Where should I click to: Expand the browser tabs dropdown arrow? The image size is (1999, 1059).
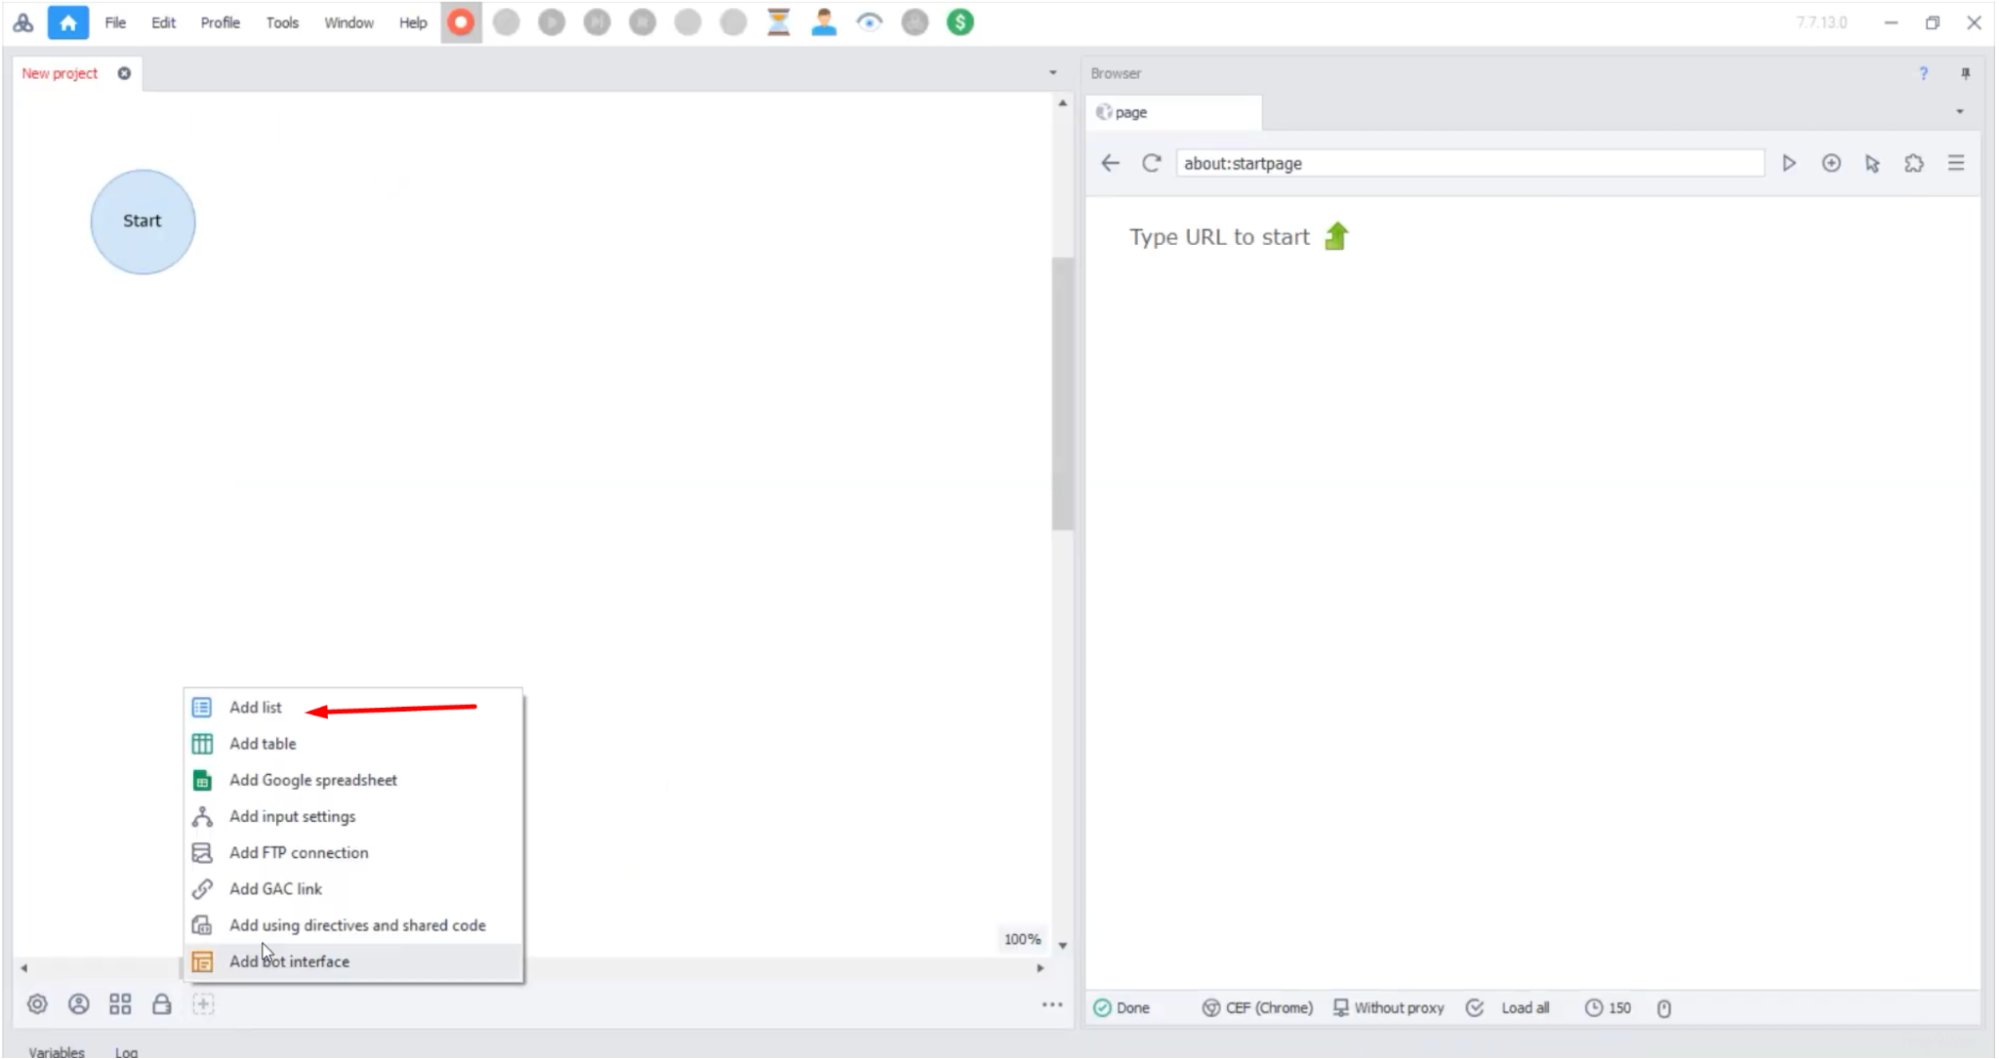pyautogui.click(x=1959, y=112)
